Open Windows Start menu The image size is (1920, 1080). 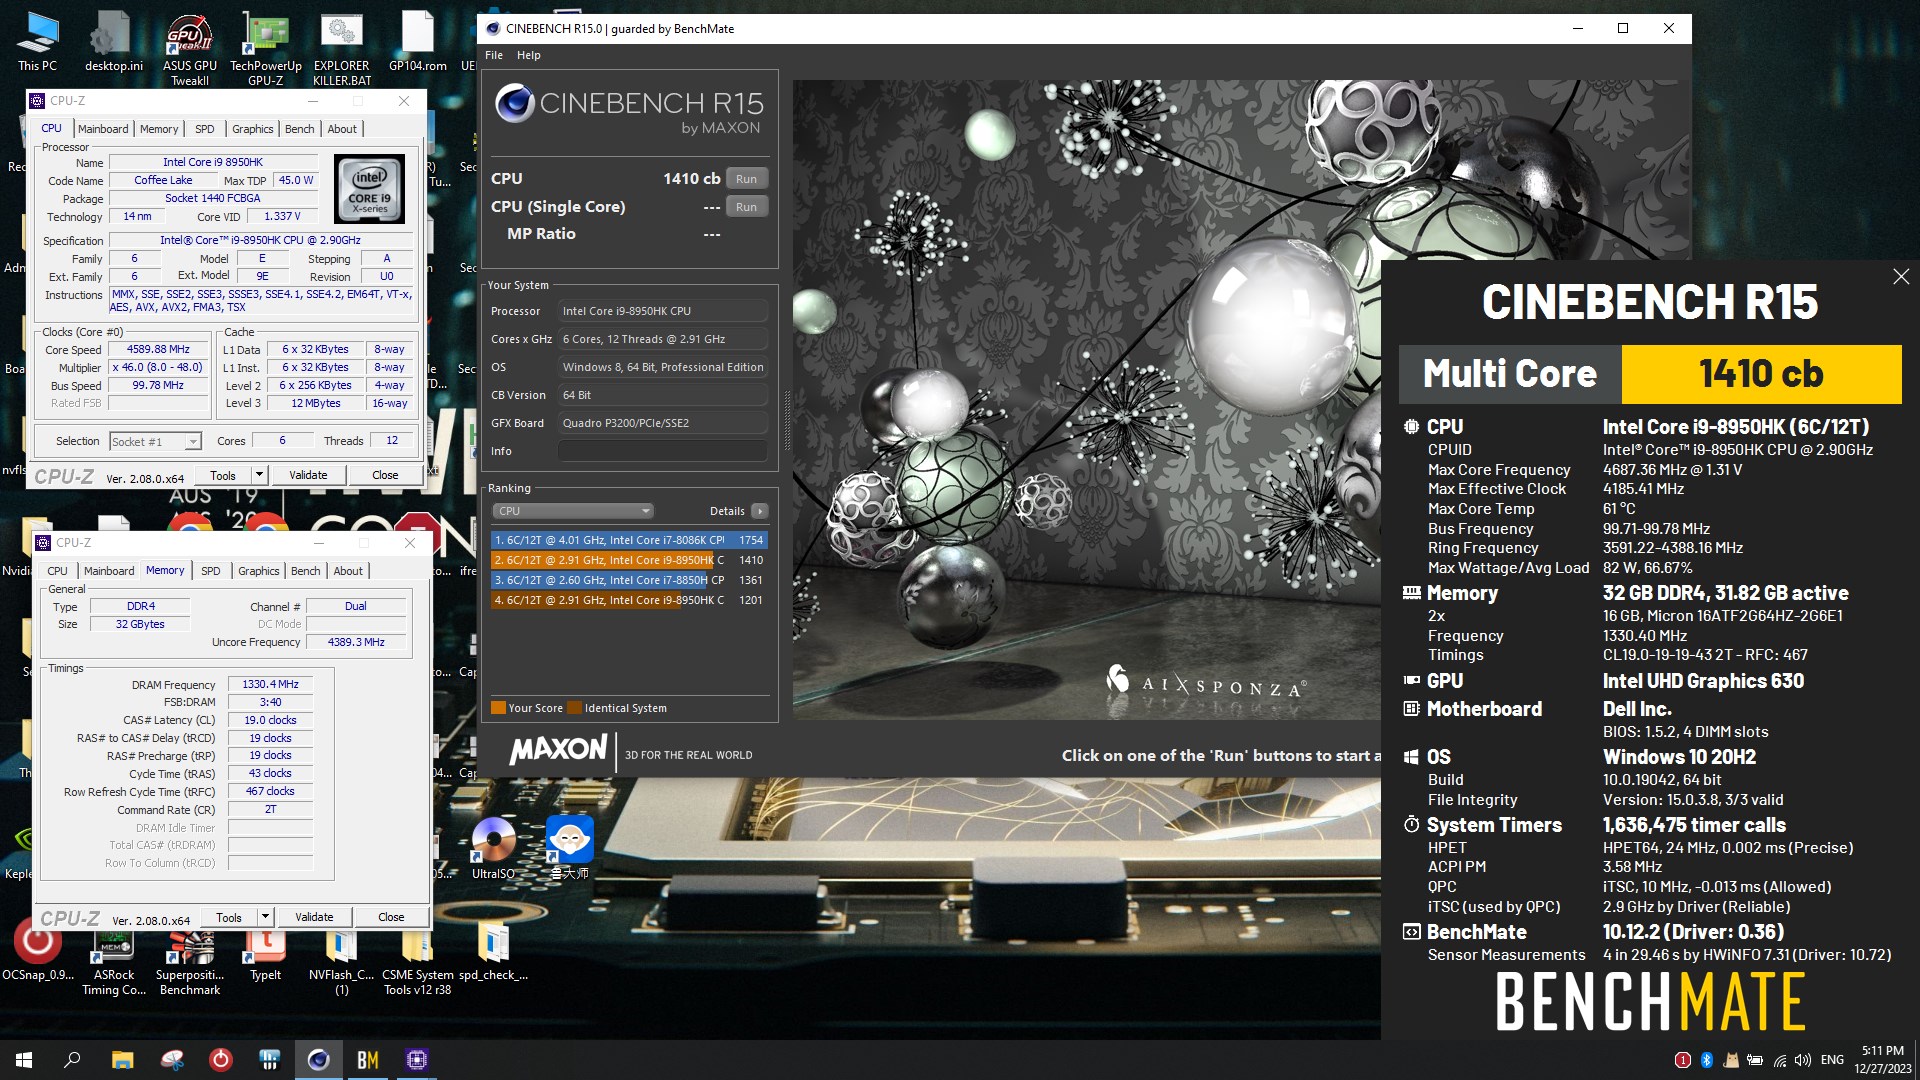pos(24,1060)
